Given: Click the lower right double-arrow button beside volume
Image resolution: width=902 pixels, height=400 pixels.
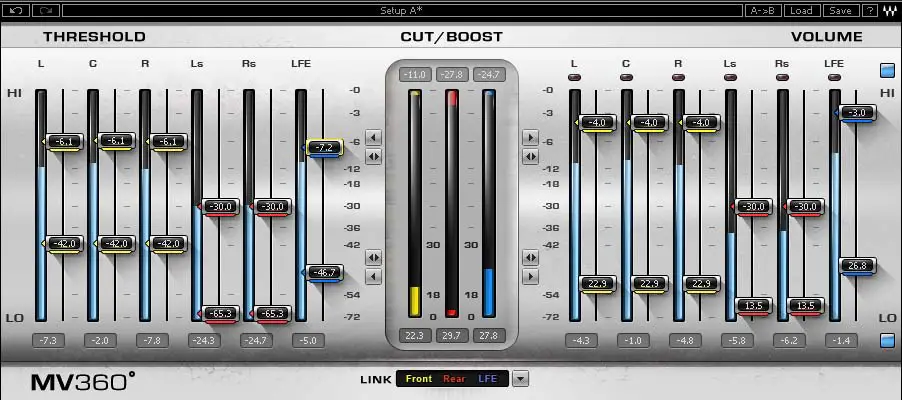Looking at the screenshot, I should [530, 257].
